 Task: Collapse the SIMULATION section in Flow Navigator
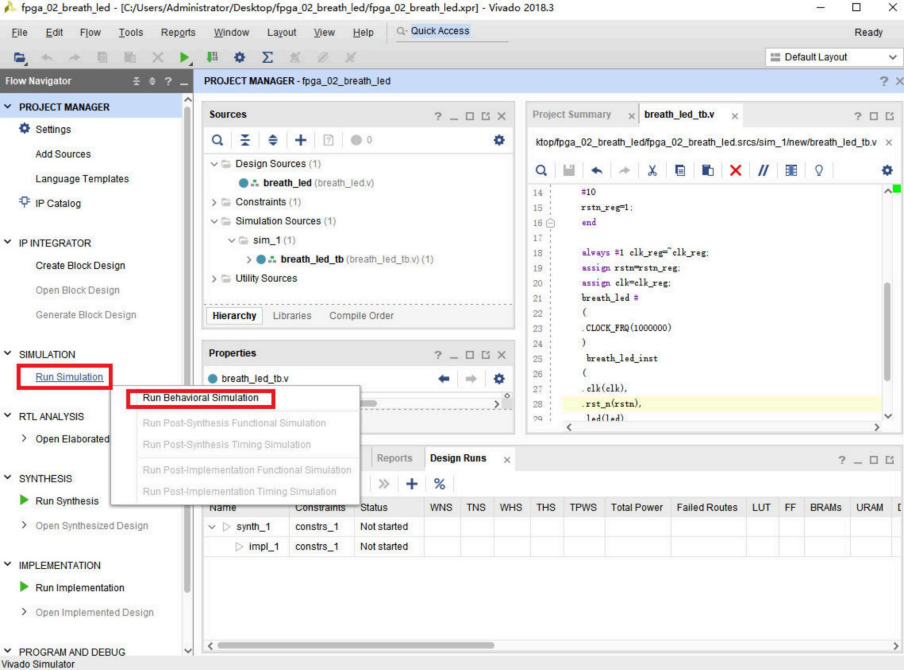click(9, 355)
